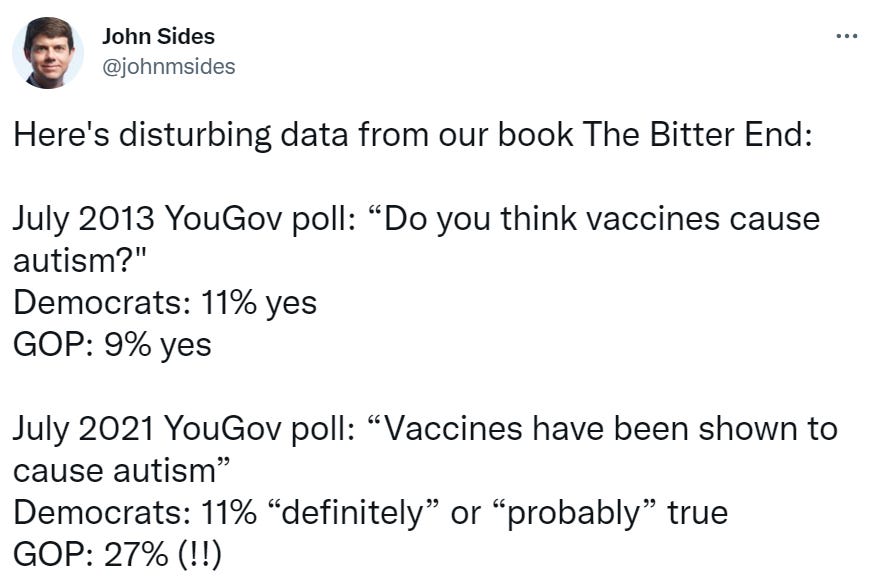Viewport: 885px width, 580px height.
Task: Click the "Democrats: 11% yes" line
Action: pos(164,303)
